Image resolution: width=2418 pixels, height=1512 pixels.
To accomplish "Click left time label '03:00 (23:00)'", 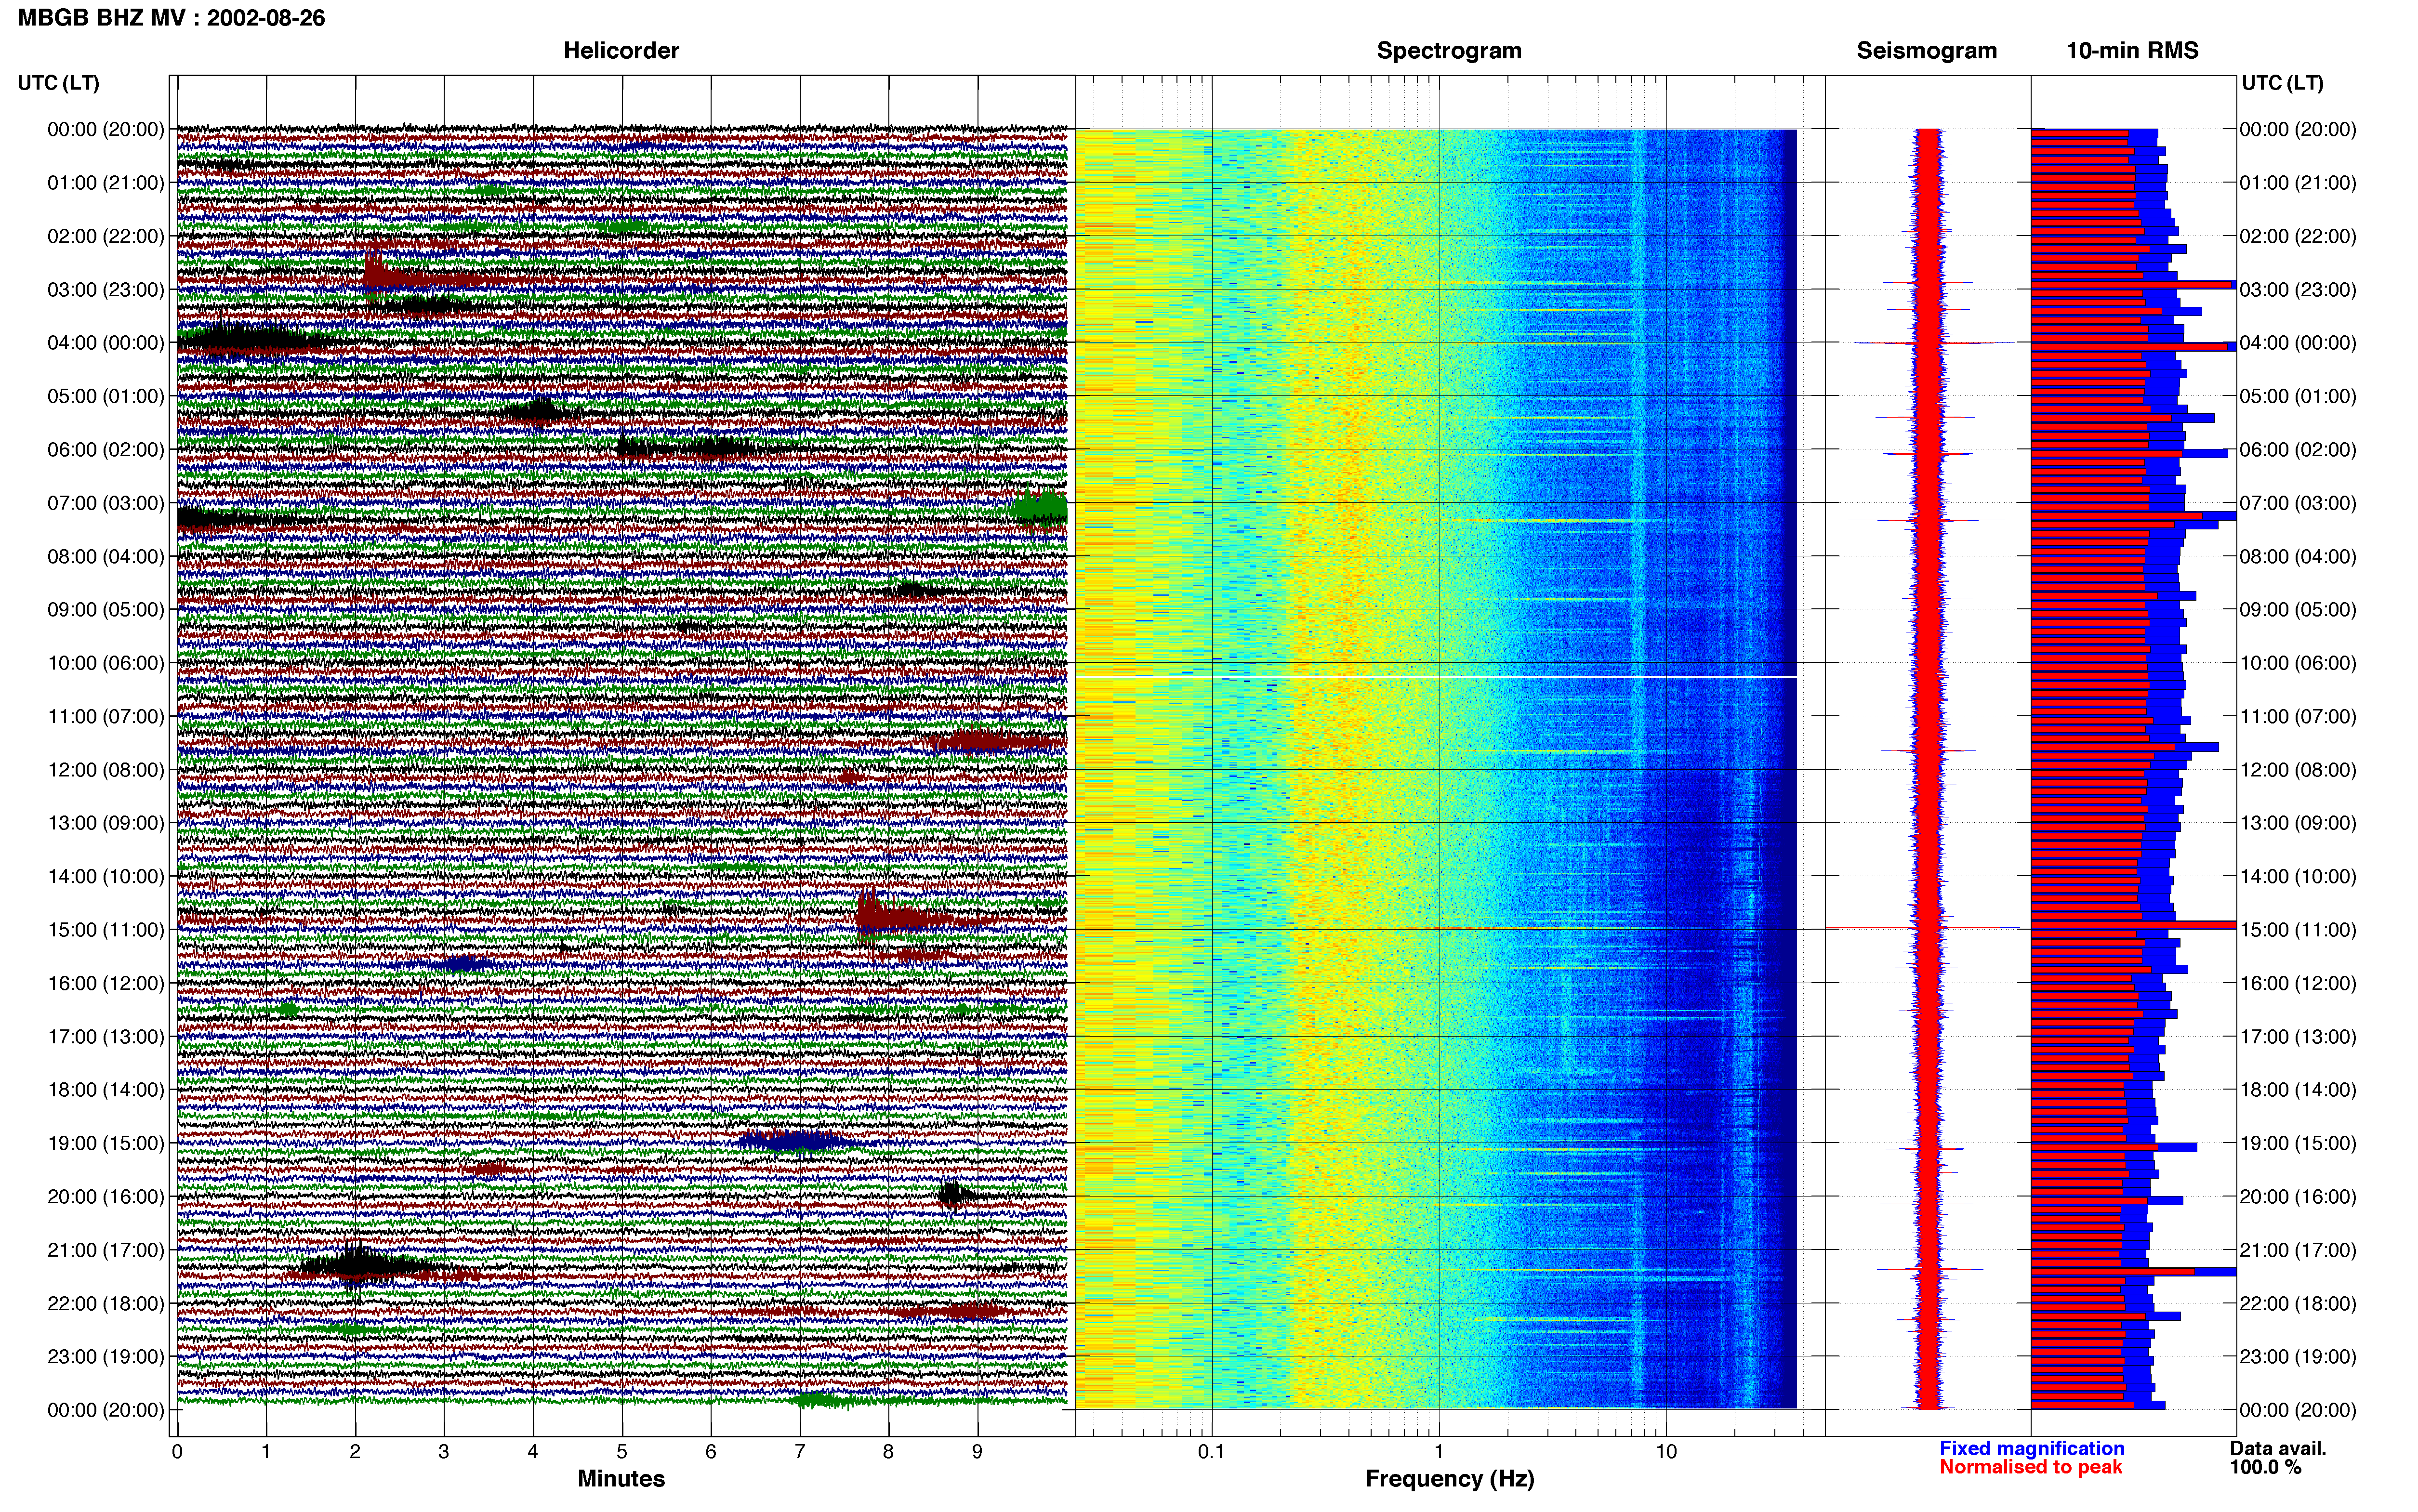I will pos(106,289).
